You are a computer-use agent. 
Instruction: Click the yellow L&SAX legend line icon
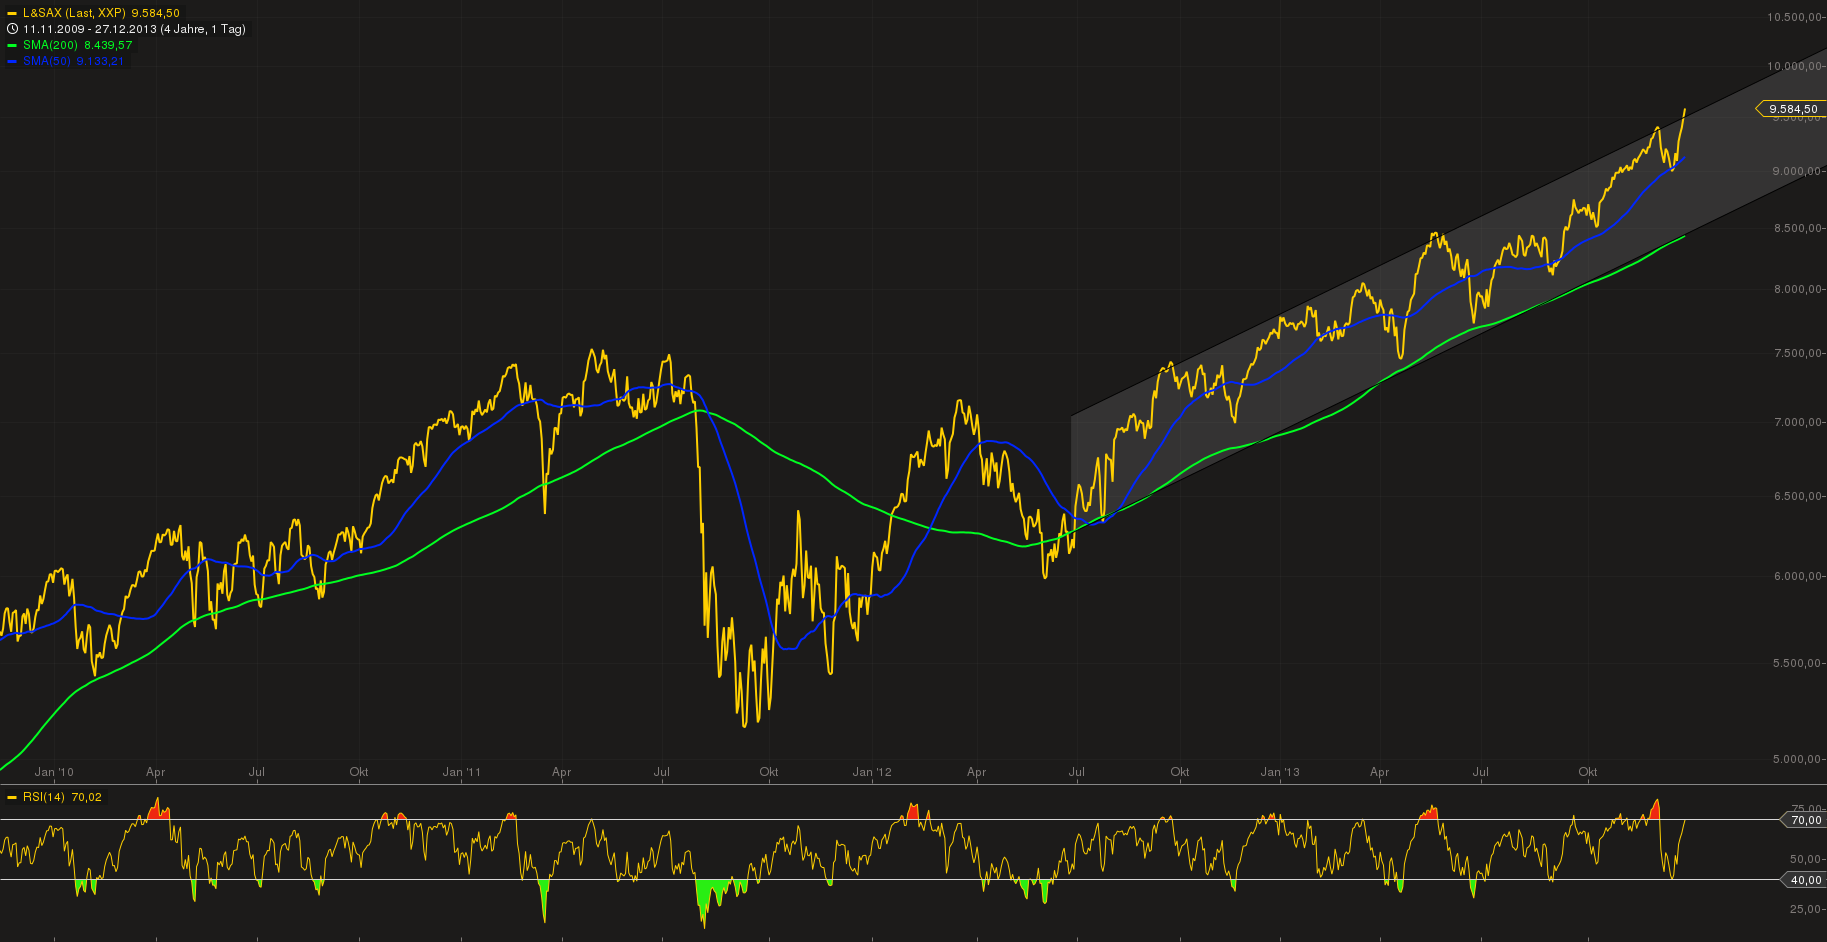(12, 14)
